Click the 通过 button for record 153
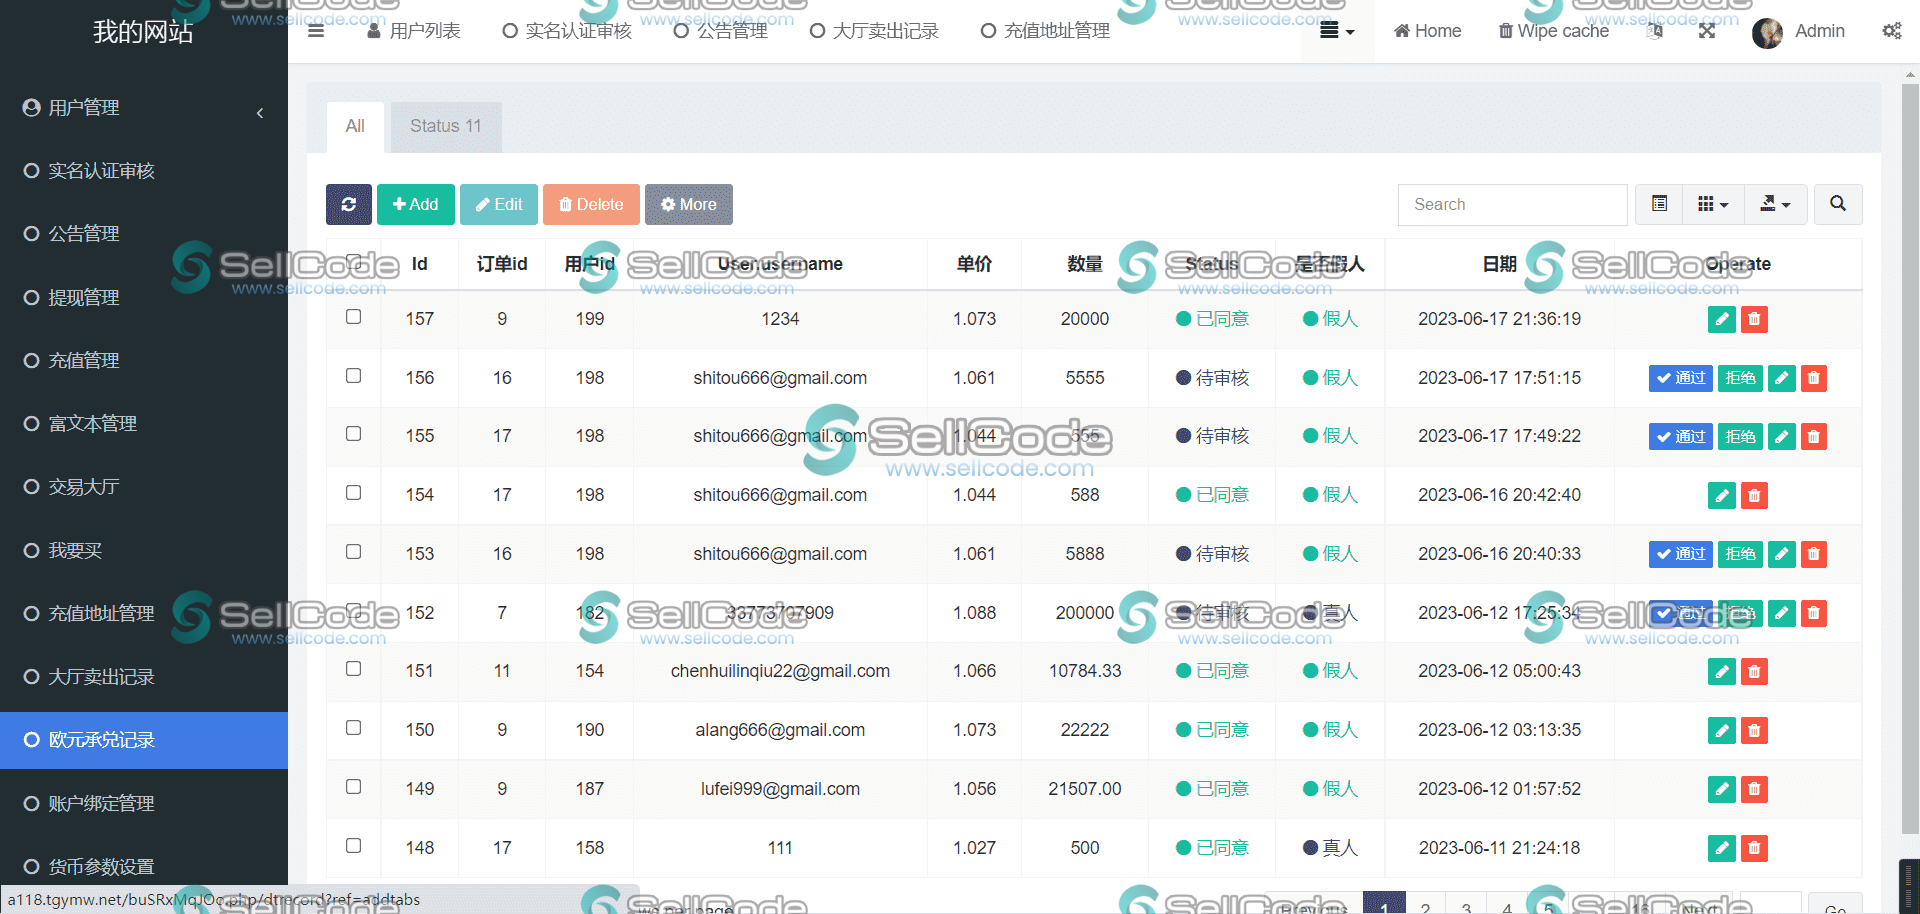The width and height of the screenshot is (1920, 914). tap(1680, 554)
